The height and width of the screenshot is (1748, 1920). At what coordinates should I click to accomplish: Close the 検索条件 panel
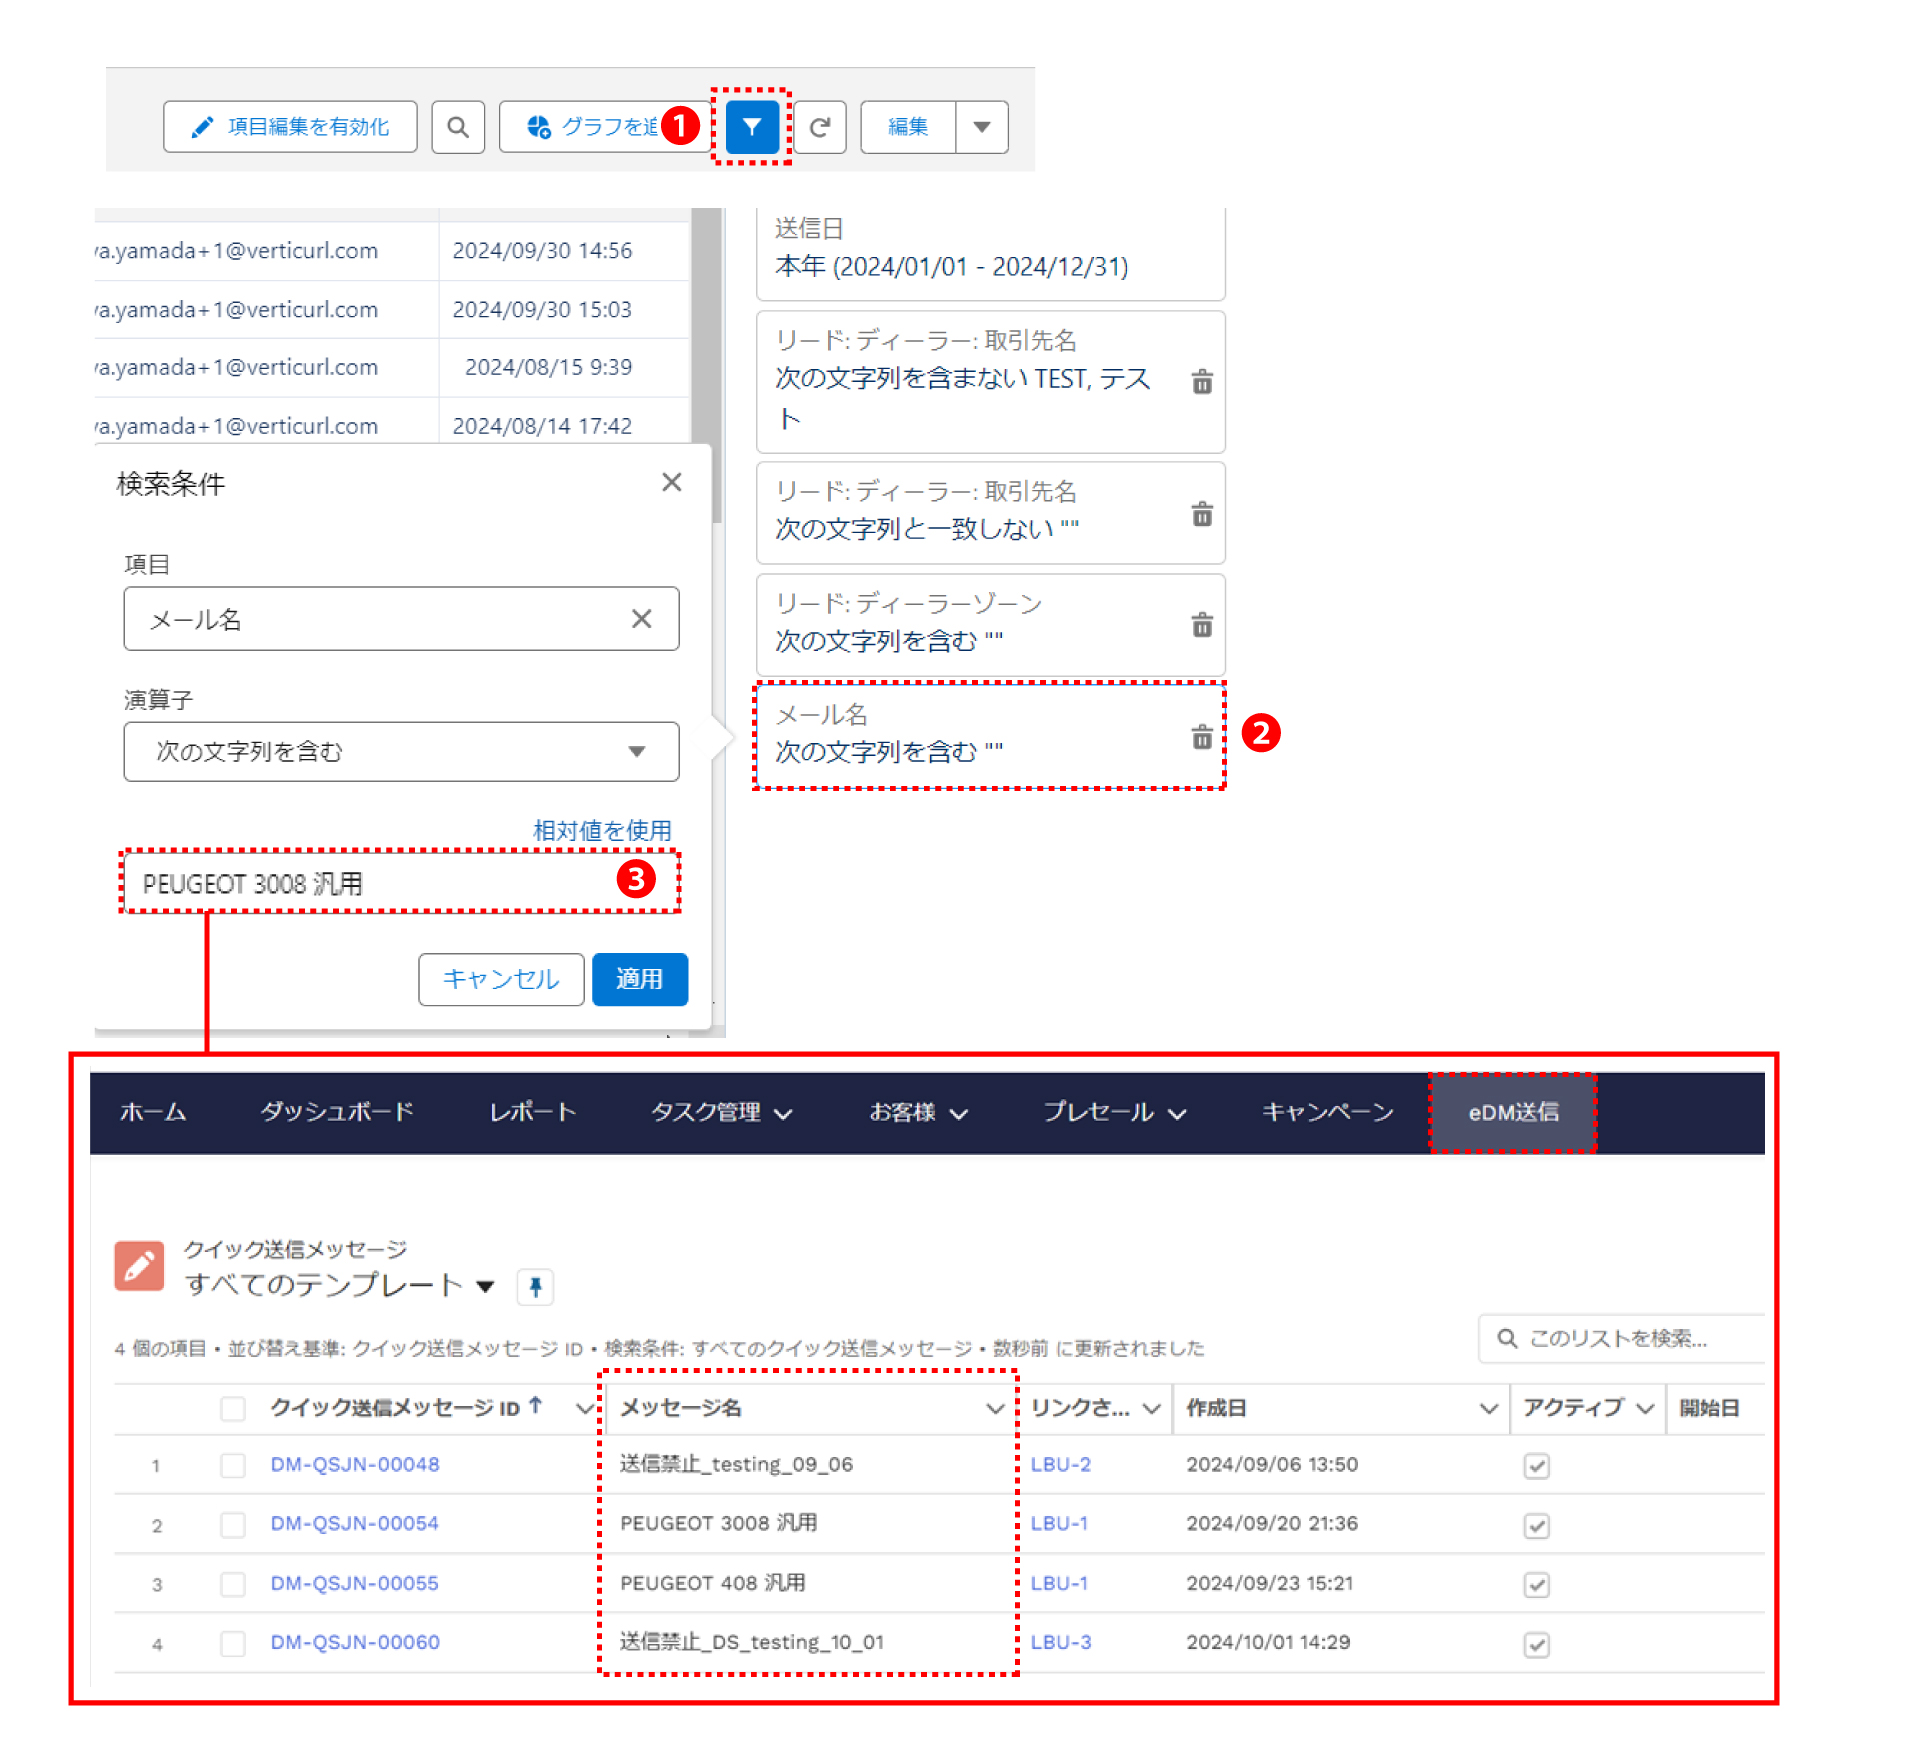[x=672, y=483]
